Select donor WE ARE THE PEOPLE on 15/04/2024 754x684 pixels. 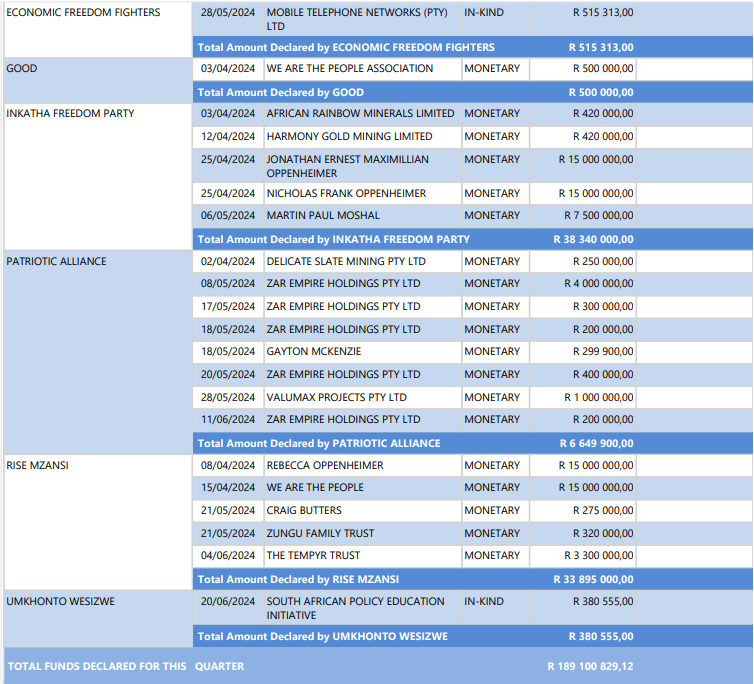coord(315,488)
